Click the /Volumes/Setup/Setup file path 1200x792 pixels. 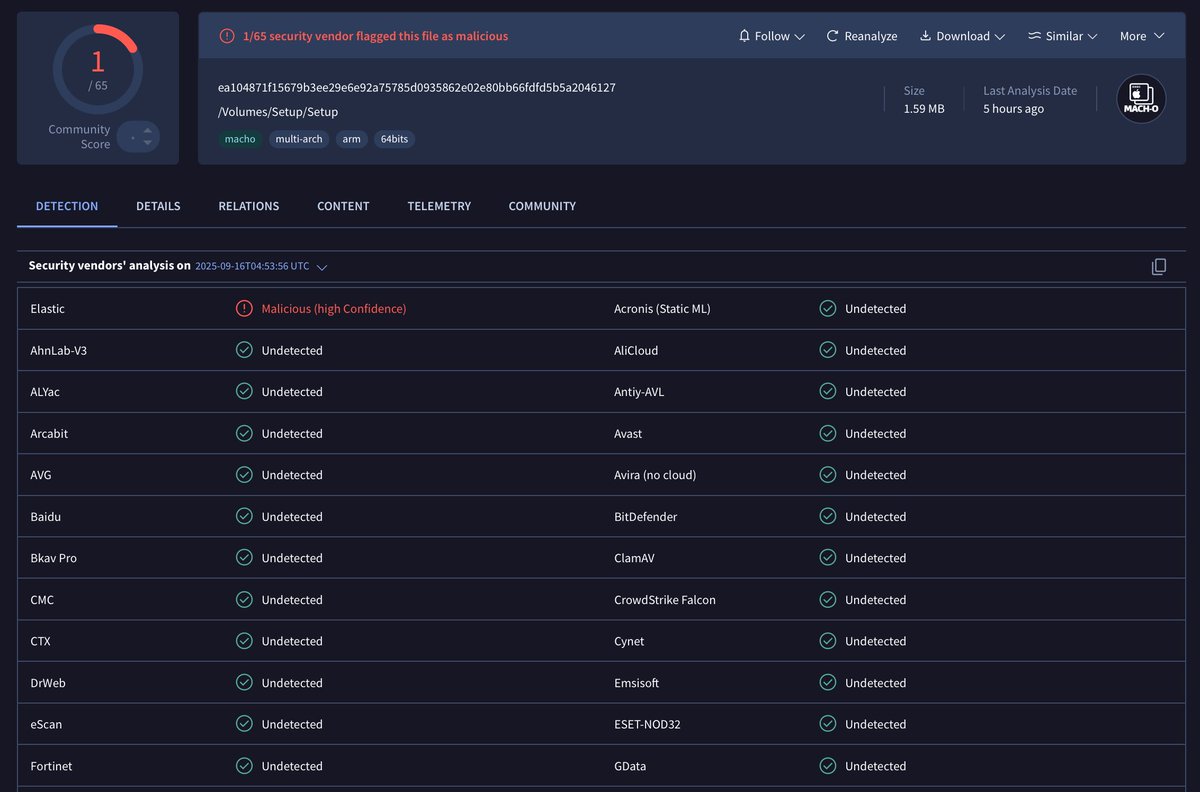pos(278,112)
